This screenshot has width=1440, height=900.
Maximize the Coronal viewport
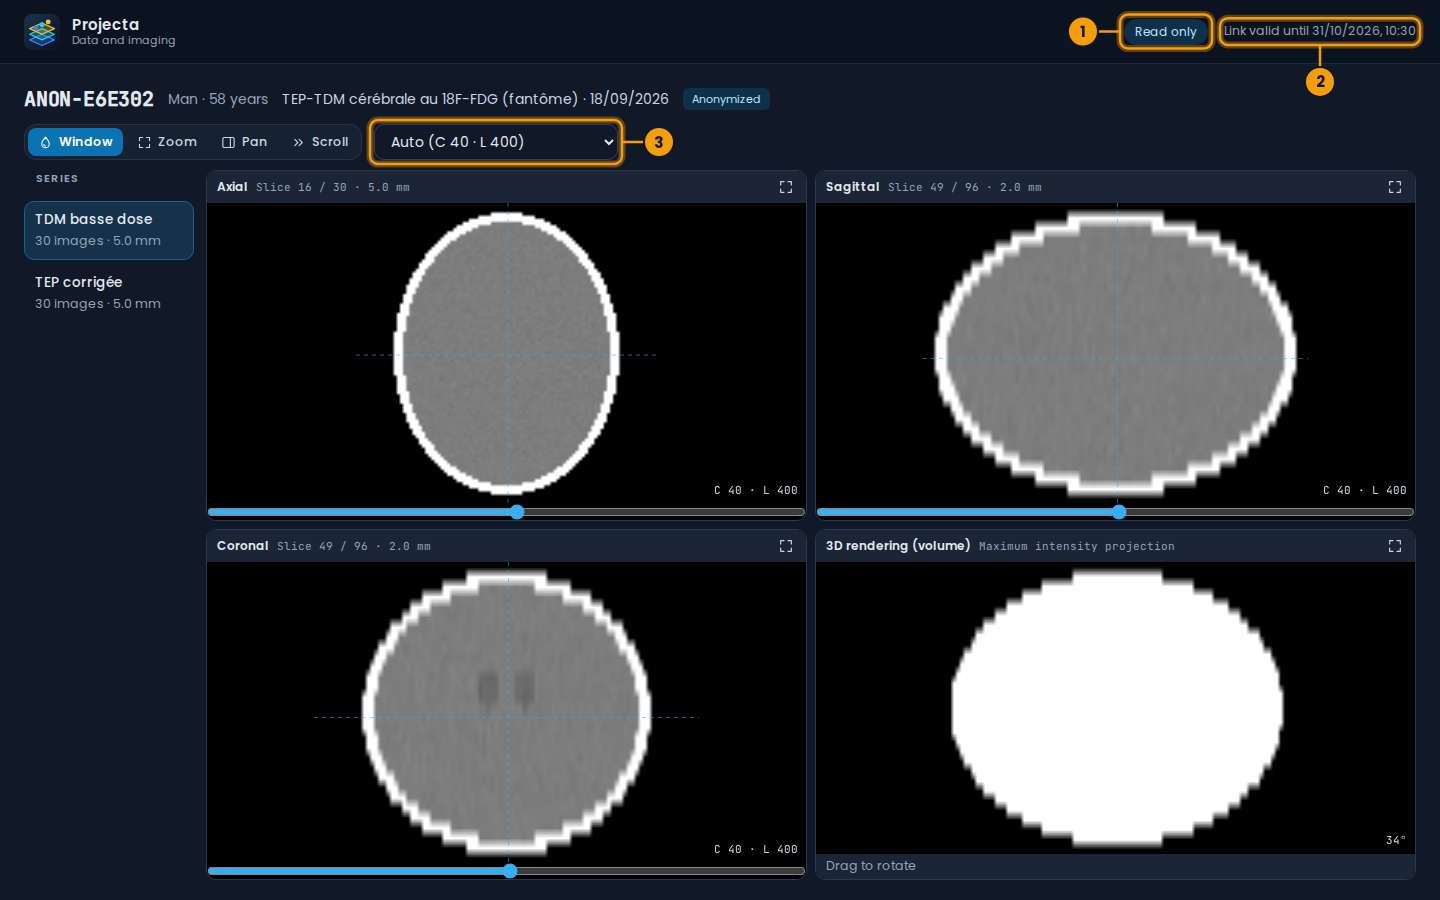tap(786, 546)
